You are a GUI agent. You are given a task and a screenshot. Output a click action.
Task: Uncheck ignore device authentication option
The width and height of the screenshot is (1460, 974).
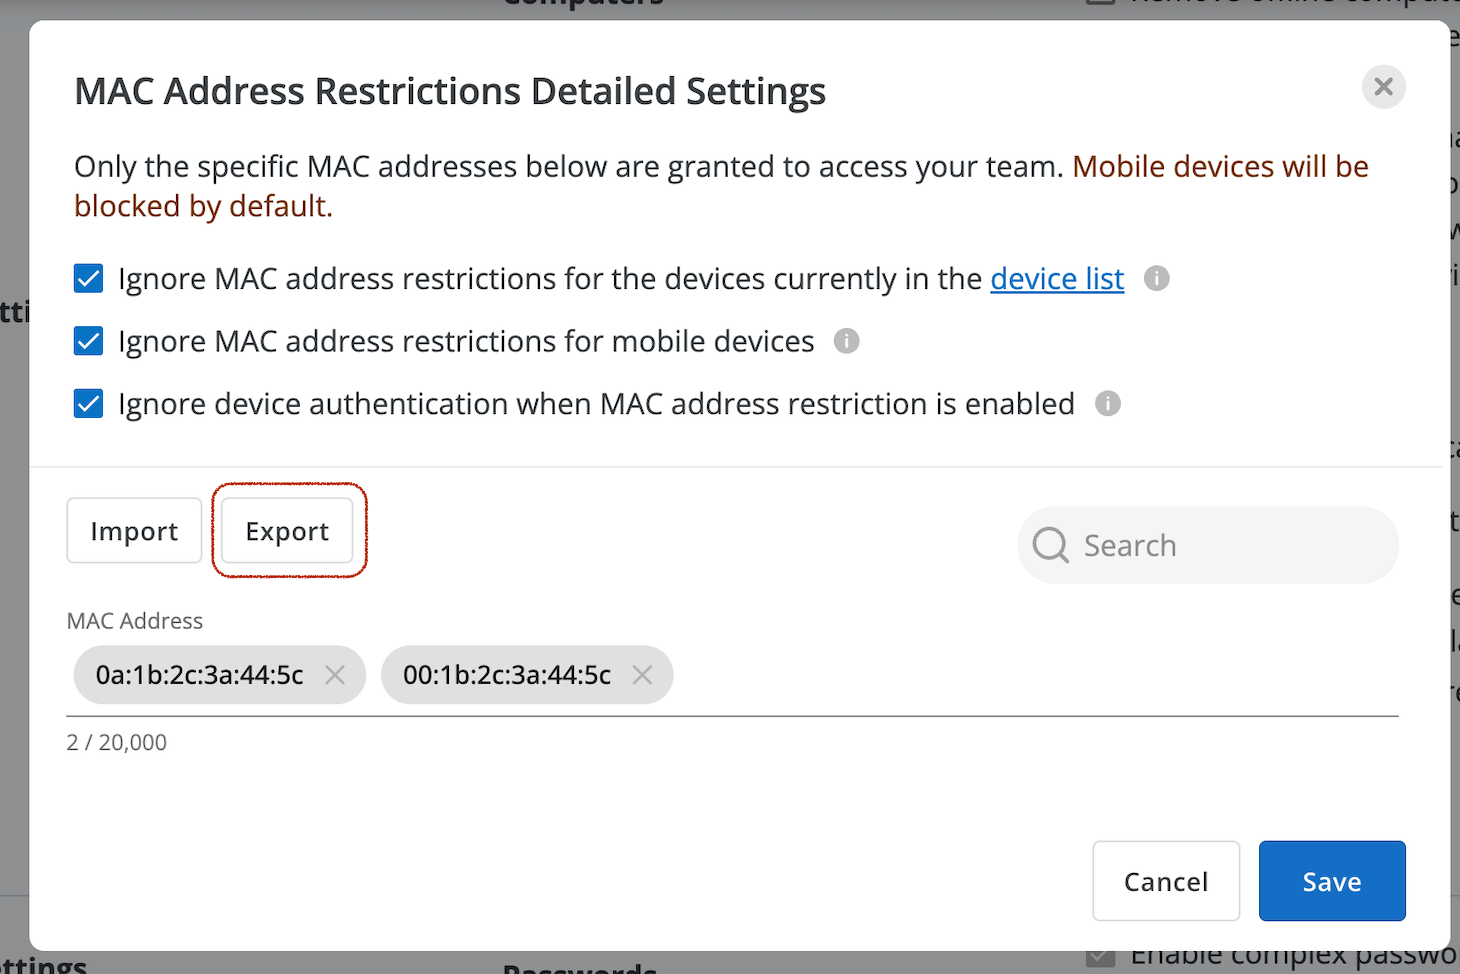pyautogui.click(x=88, y=403)
